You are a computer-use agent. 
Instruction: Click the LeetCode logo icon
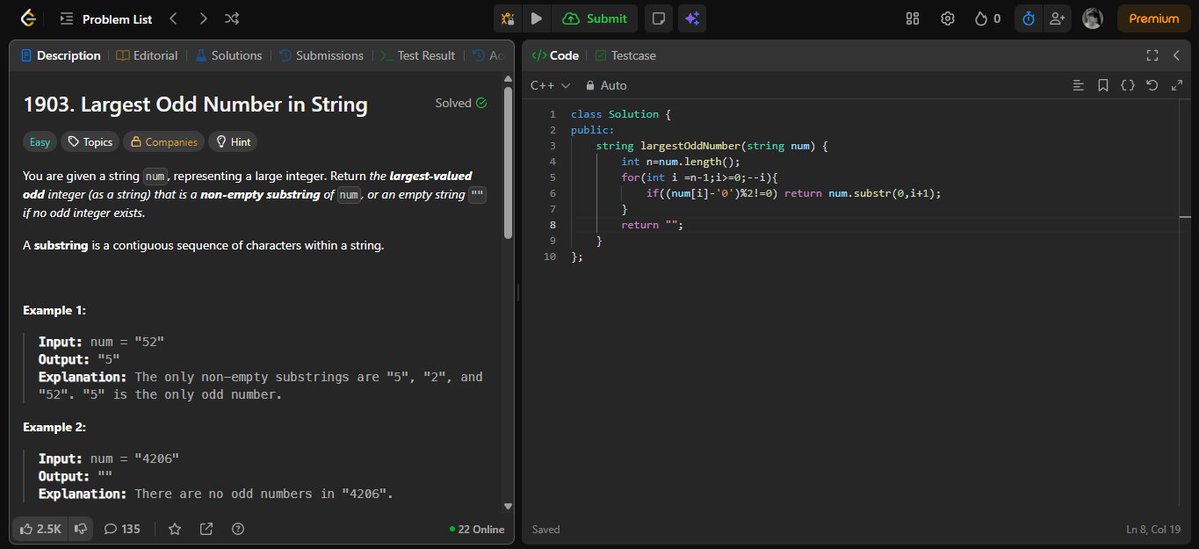coord(28,18)
